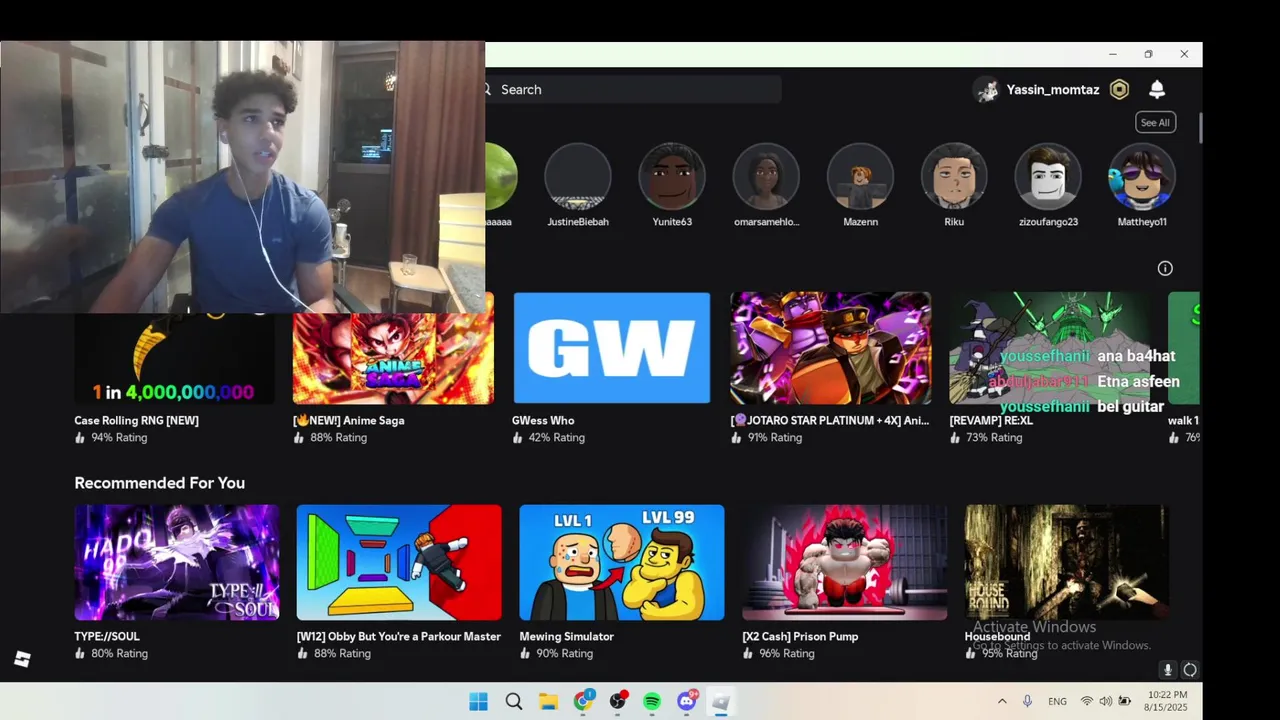The height and width of the screenshot is (720, 1280).
Task: Open the ENG language switcher
Action: click(x=1057, y=702)
